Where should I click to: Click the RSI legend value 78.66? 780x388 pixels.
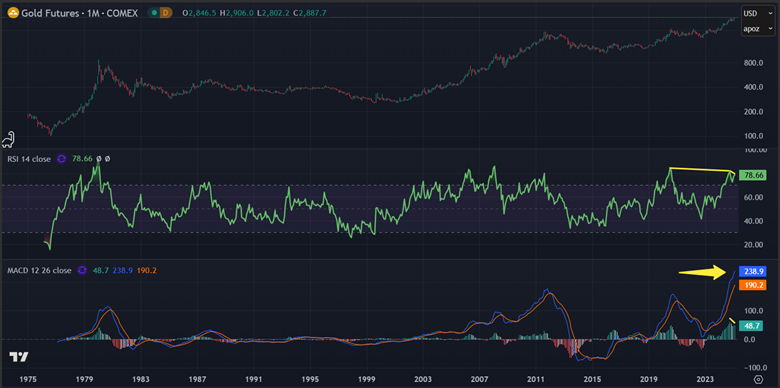pyautogui.click(x=83, y=159)
